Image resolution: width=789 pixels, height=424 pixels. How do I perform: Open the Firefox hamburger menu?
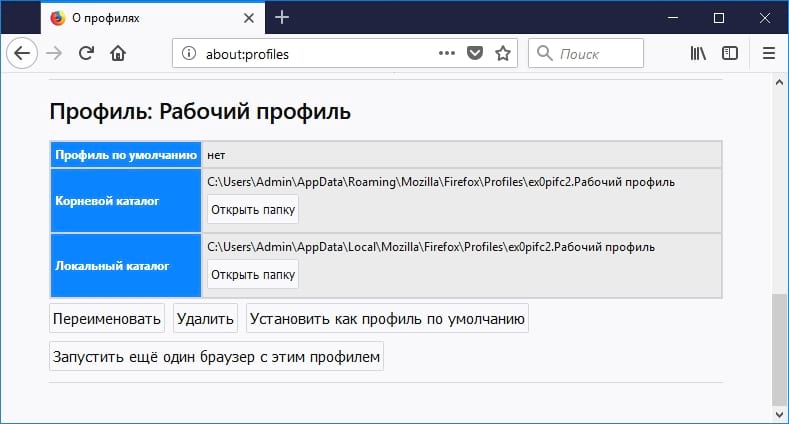(x=768, y=53)
